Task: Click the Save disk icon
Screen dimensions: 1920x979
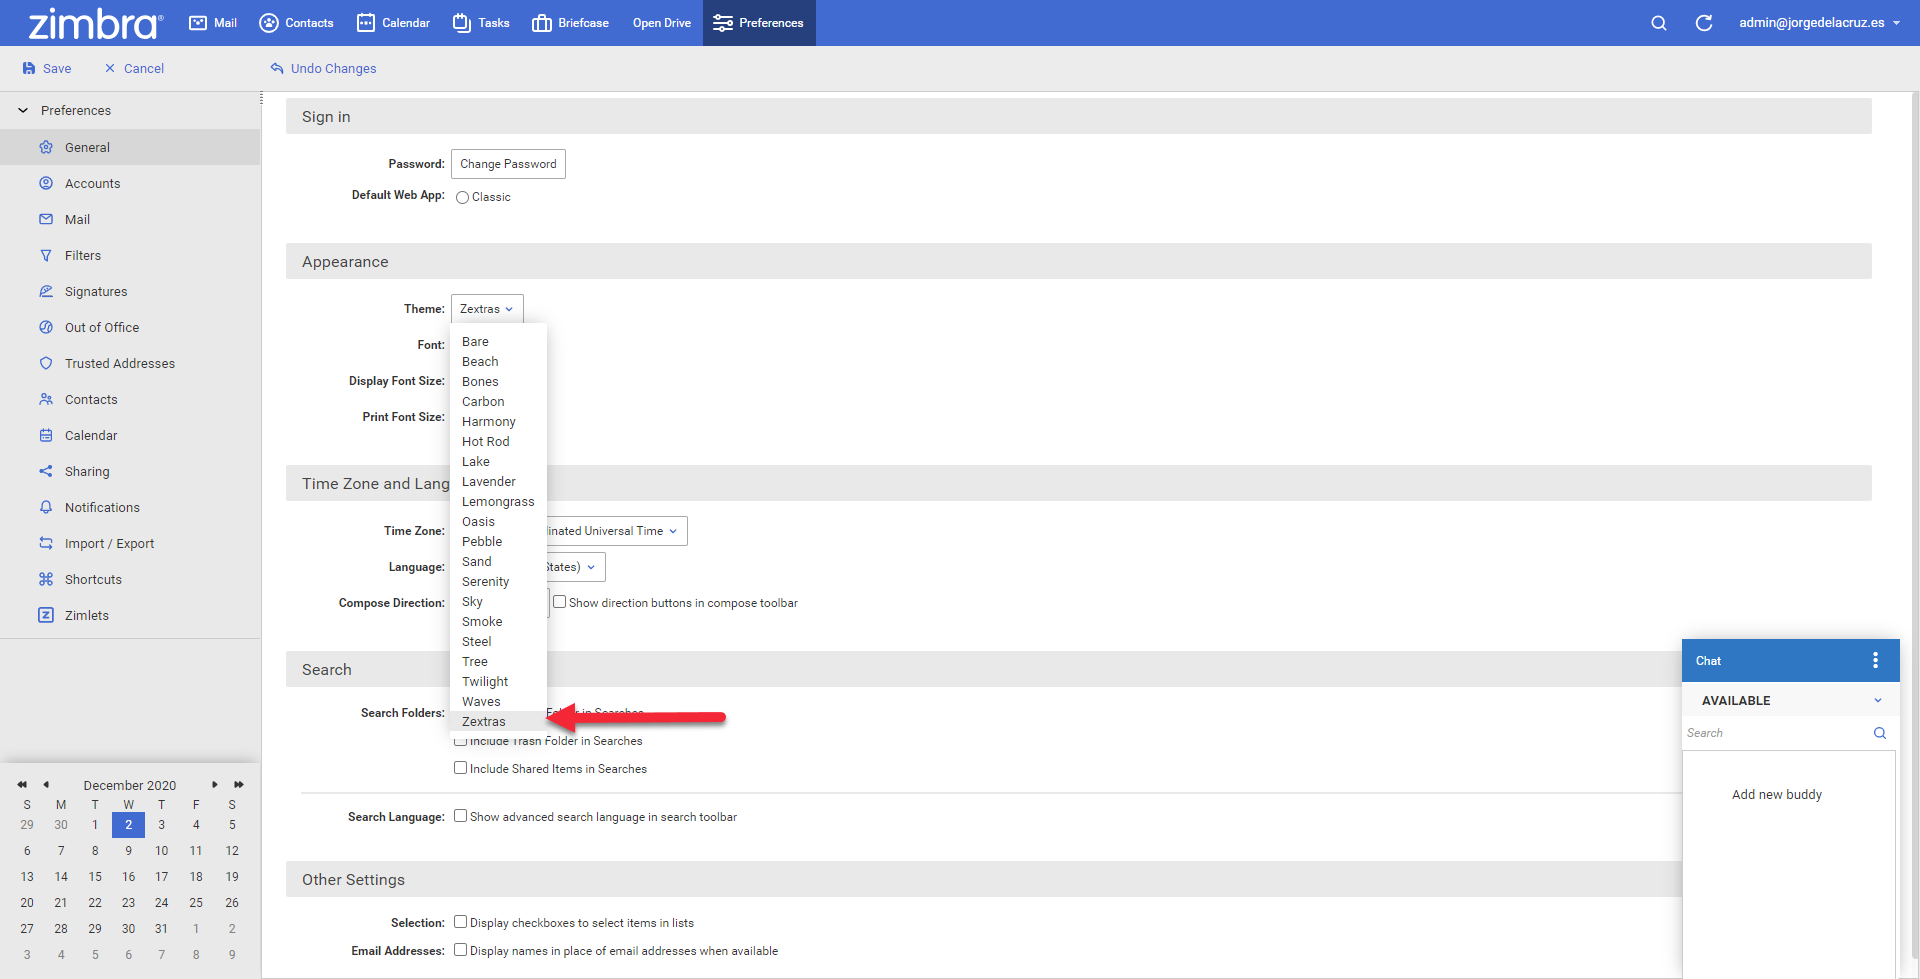Action: 29,69
